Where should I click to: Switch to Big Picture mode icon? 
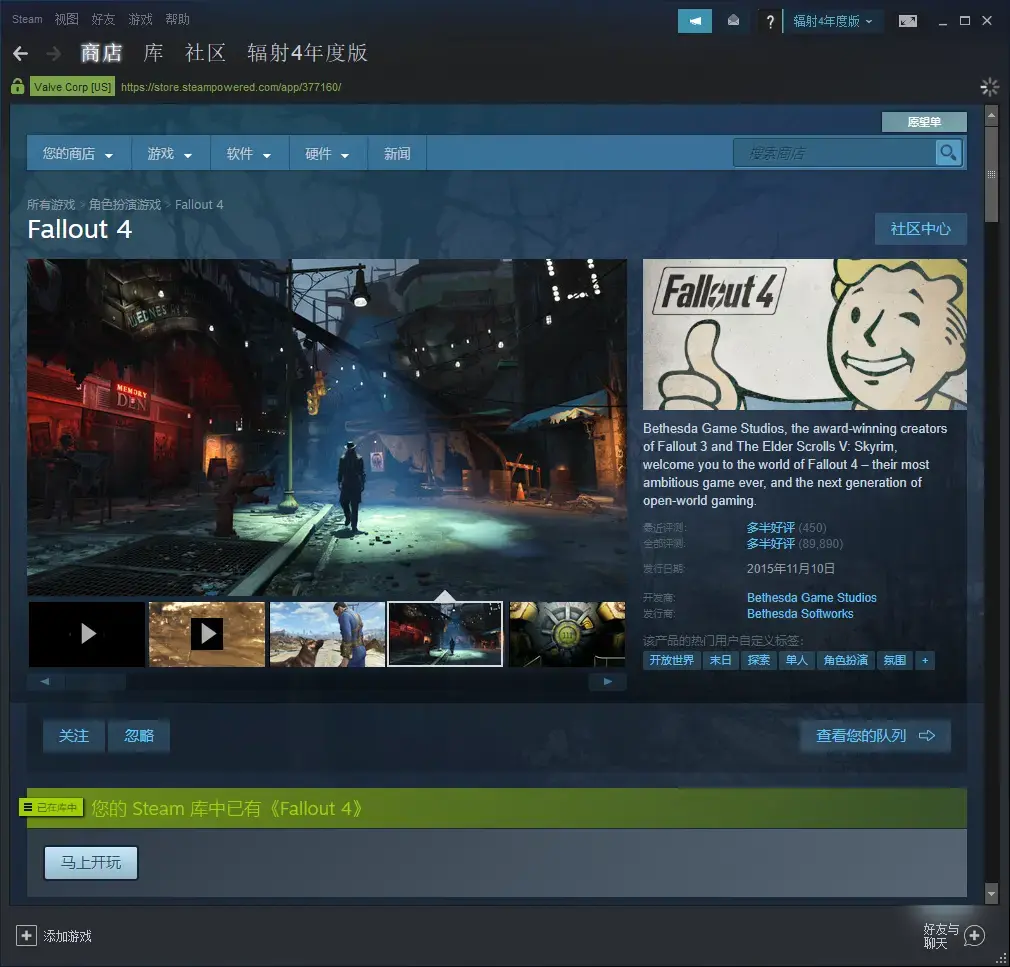[x=908, y=21]
